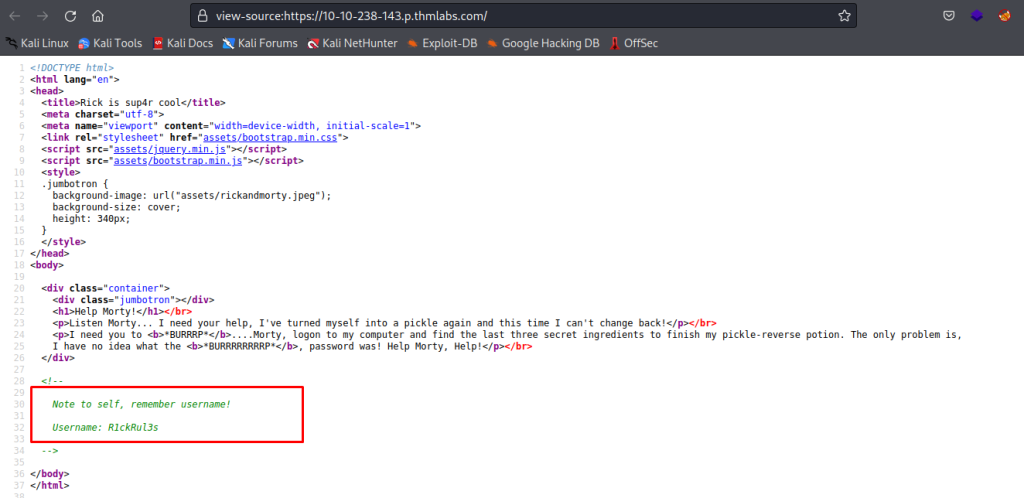
Task: Click the forward navigation arrow
Action: [42, 16]
